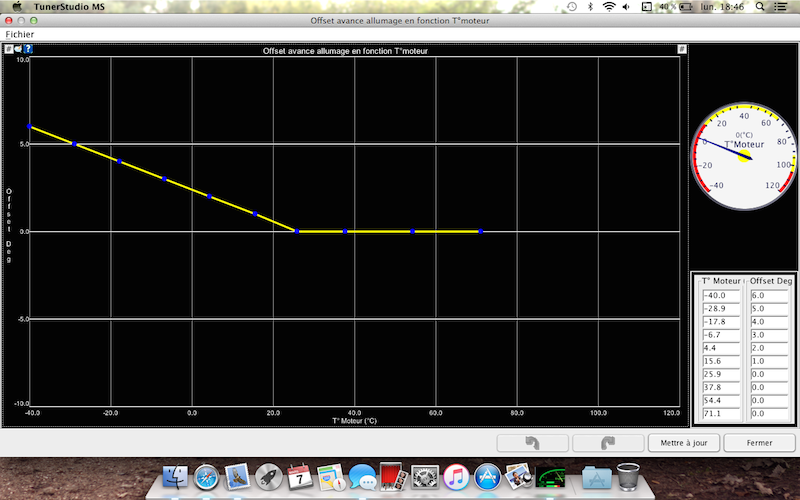Select the Offset Deg cell 4.0

[x=769, y=322]
